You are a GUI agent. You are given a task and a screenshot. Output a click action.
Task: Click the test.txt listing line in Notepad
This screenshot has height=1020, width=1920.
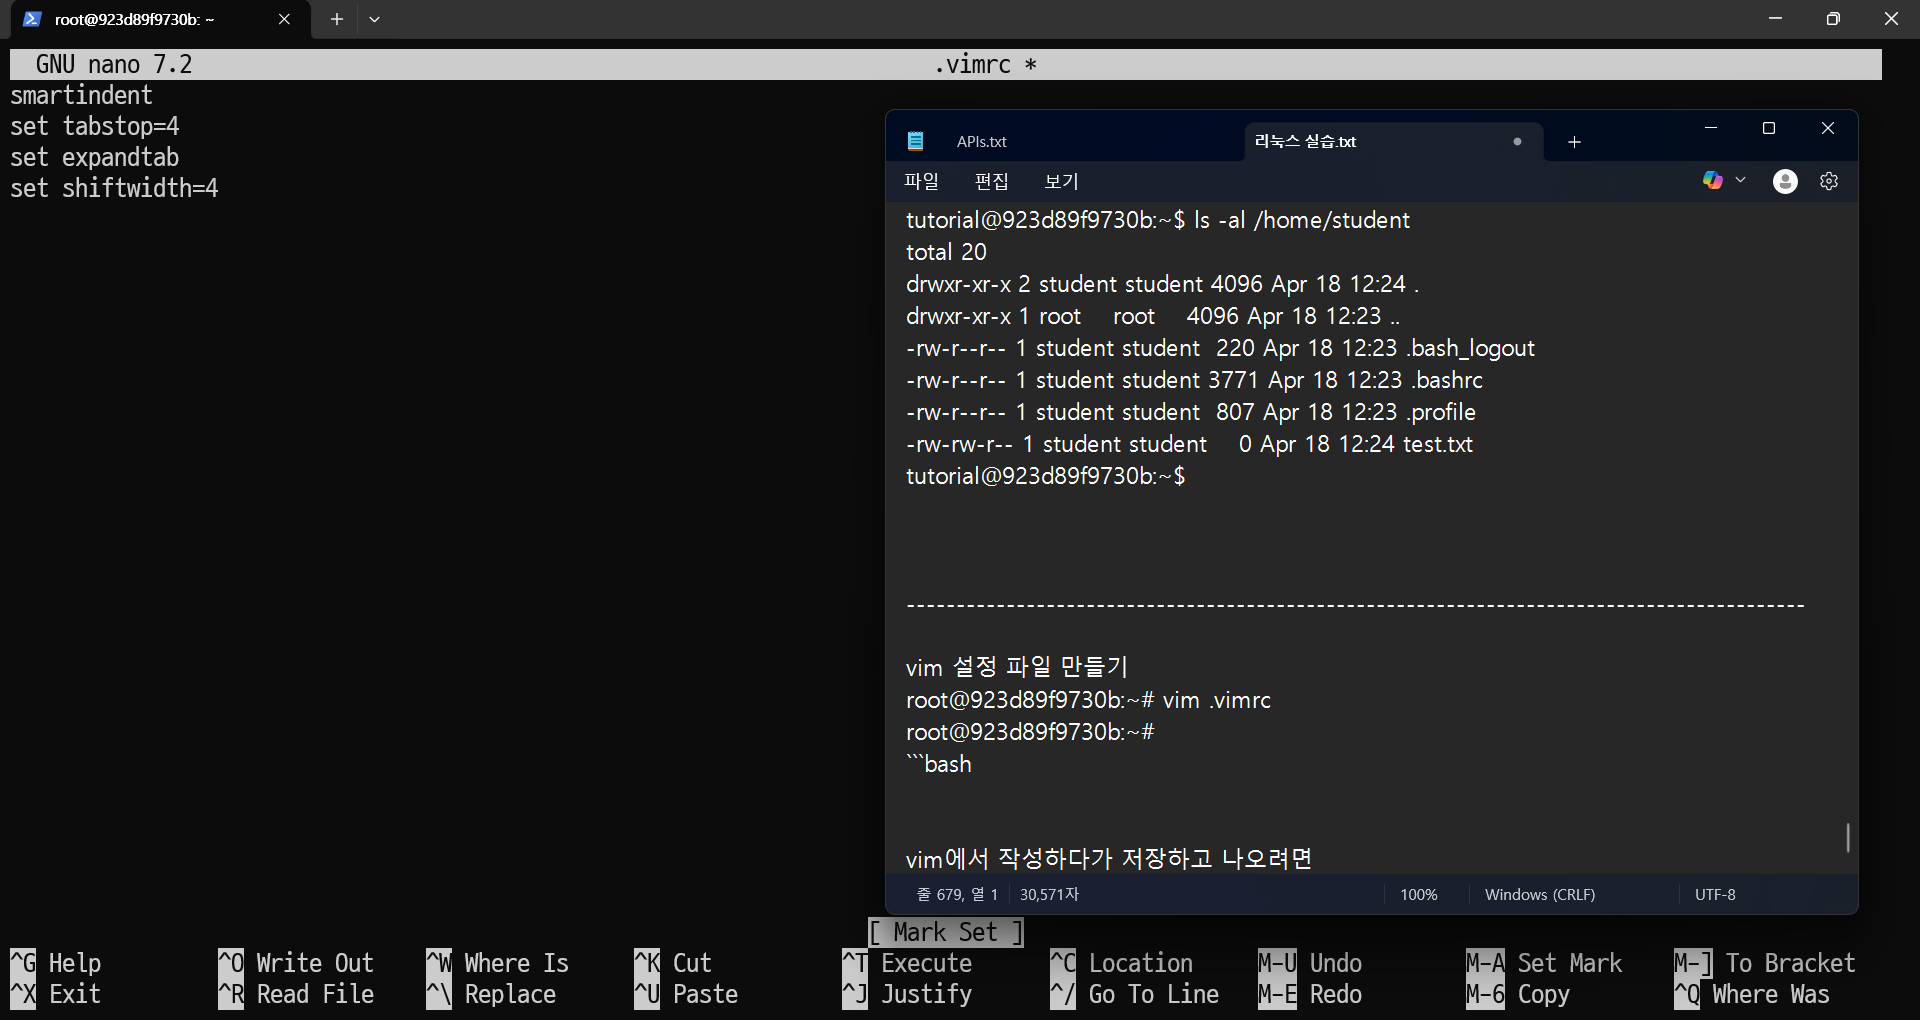(1189, 444)
